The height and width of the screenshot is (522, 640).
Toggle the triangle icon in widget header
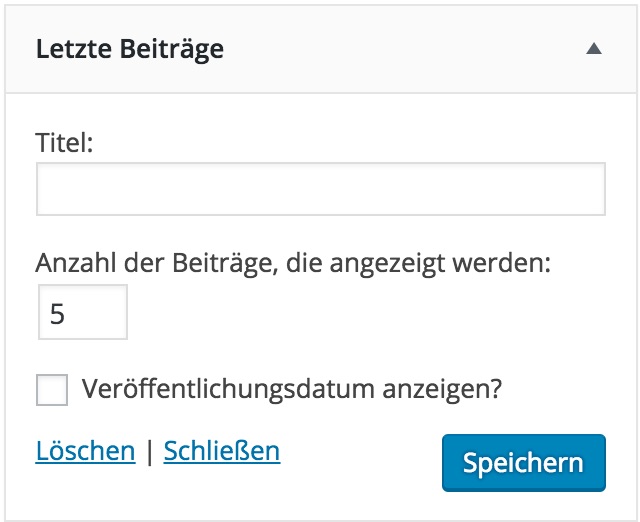pyautogui.click(x=594, y=48)
